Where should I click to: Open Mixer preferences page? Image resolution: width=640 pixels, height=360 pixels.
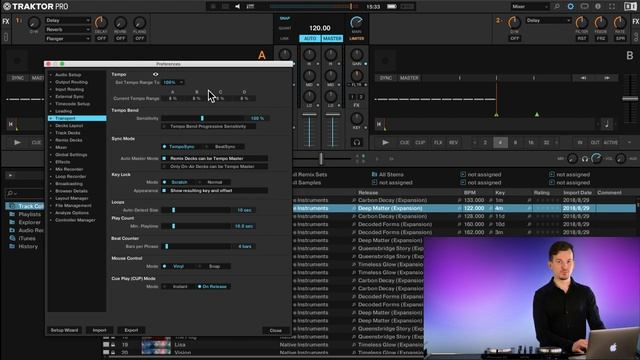[61, 147]
